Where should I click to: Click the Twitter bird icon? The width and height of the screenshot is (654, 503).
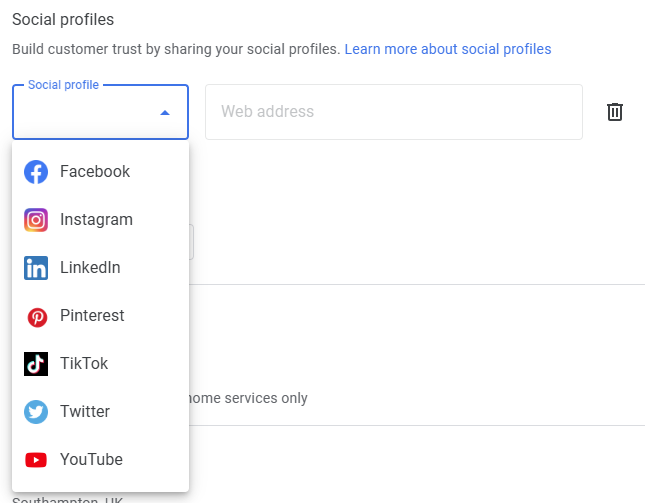point(36,412)
